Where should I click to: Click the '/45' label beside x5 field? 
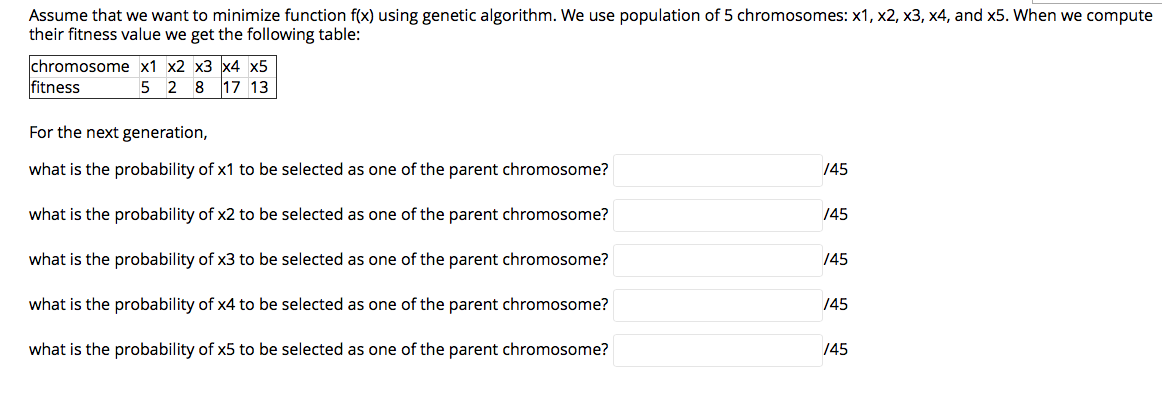coord(836,349)
